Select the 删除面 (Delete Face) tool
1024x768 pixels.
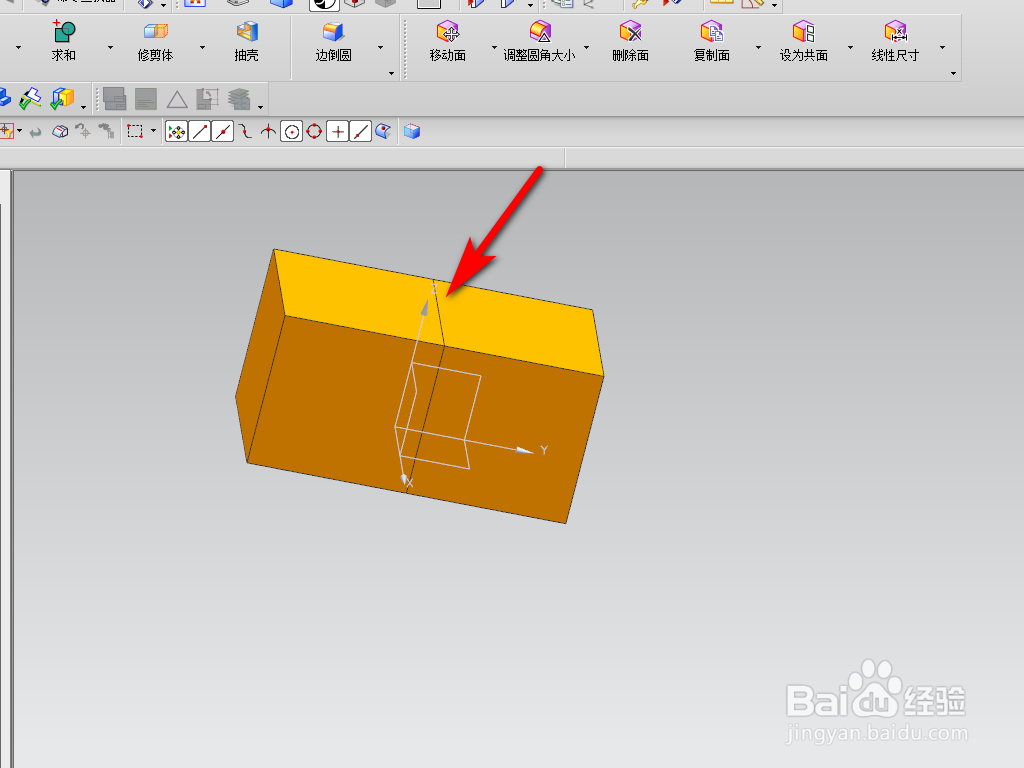pyautogui.click(x=632, y=40)
